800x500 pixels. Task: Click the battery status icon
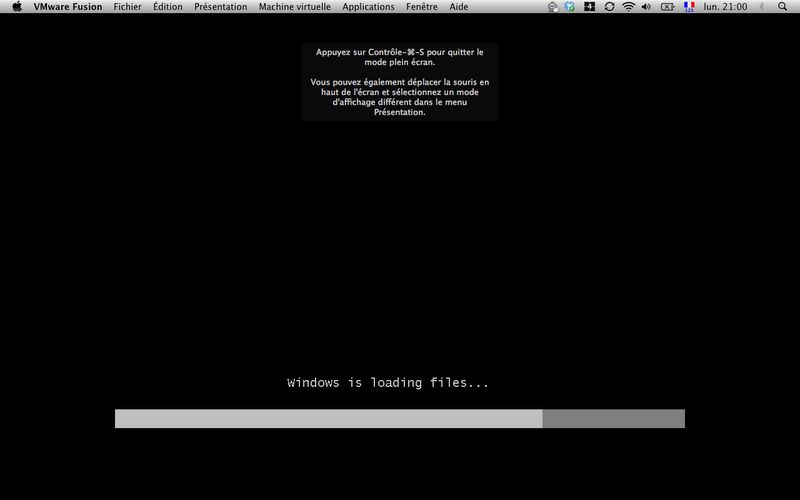(667, 7)
